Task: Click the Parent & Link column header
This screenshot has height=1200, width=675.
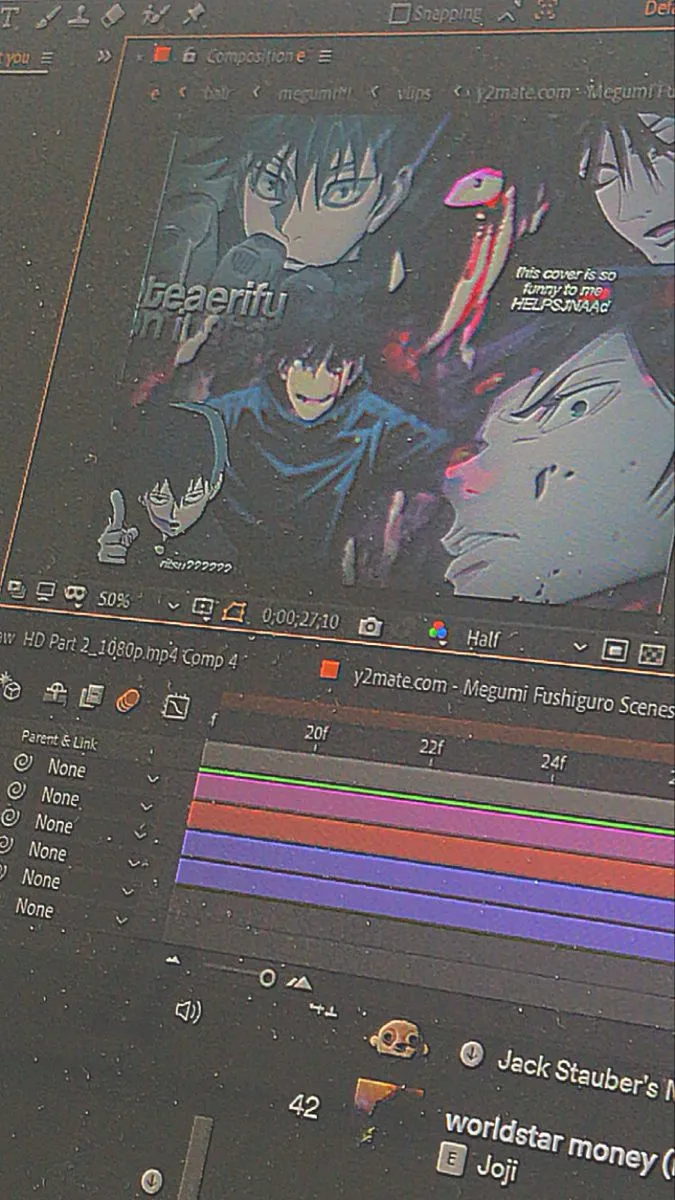Action: tap(60, 741)
